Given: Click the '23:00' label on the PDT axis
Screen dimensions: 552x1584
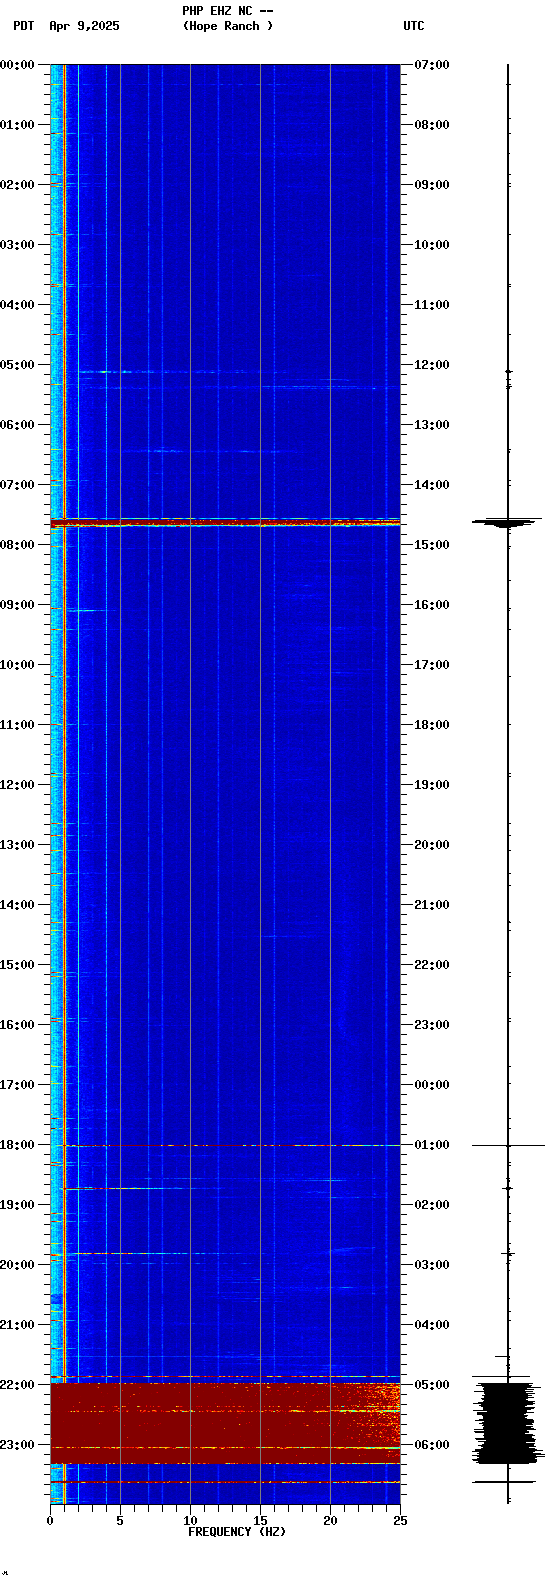Looking at the screenshot, I should click(x=17, y=1445).
